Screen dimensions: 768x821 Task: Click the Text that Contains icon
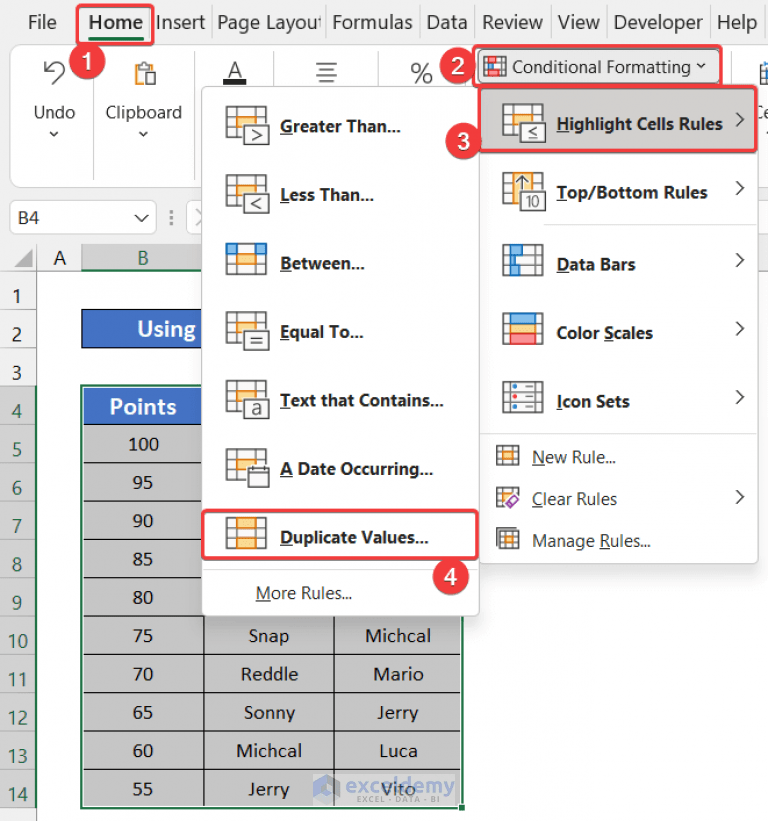[247, 400]
